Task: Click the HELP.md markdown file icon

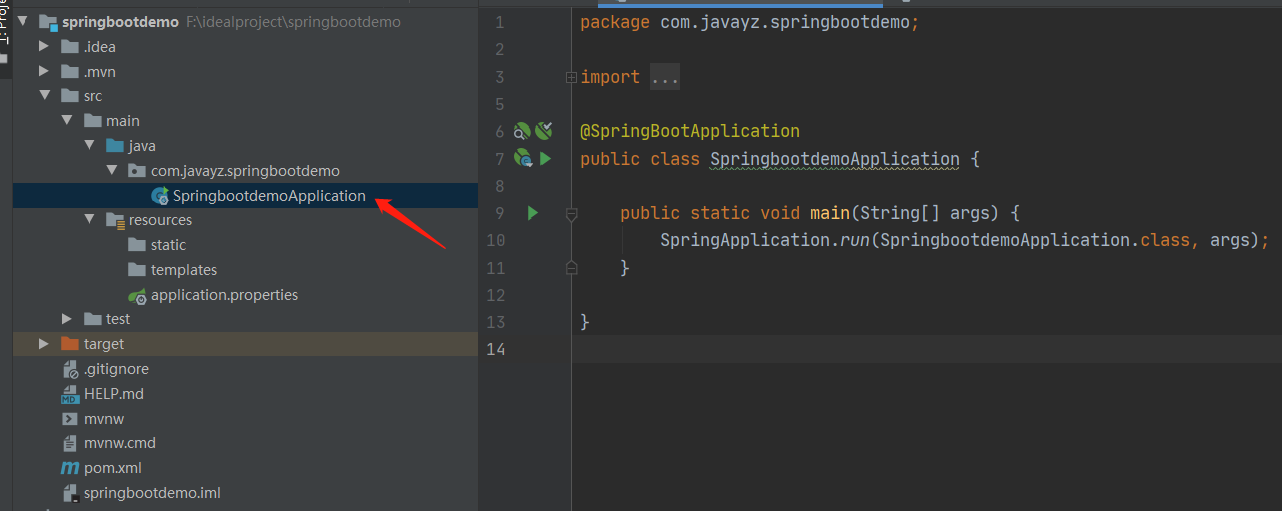Action: click(69, 394)
